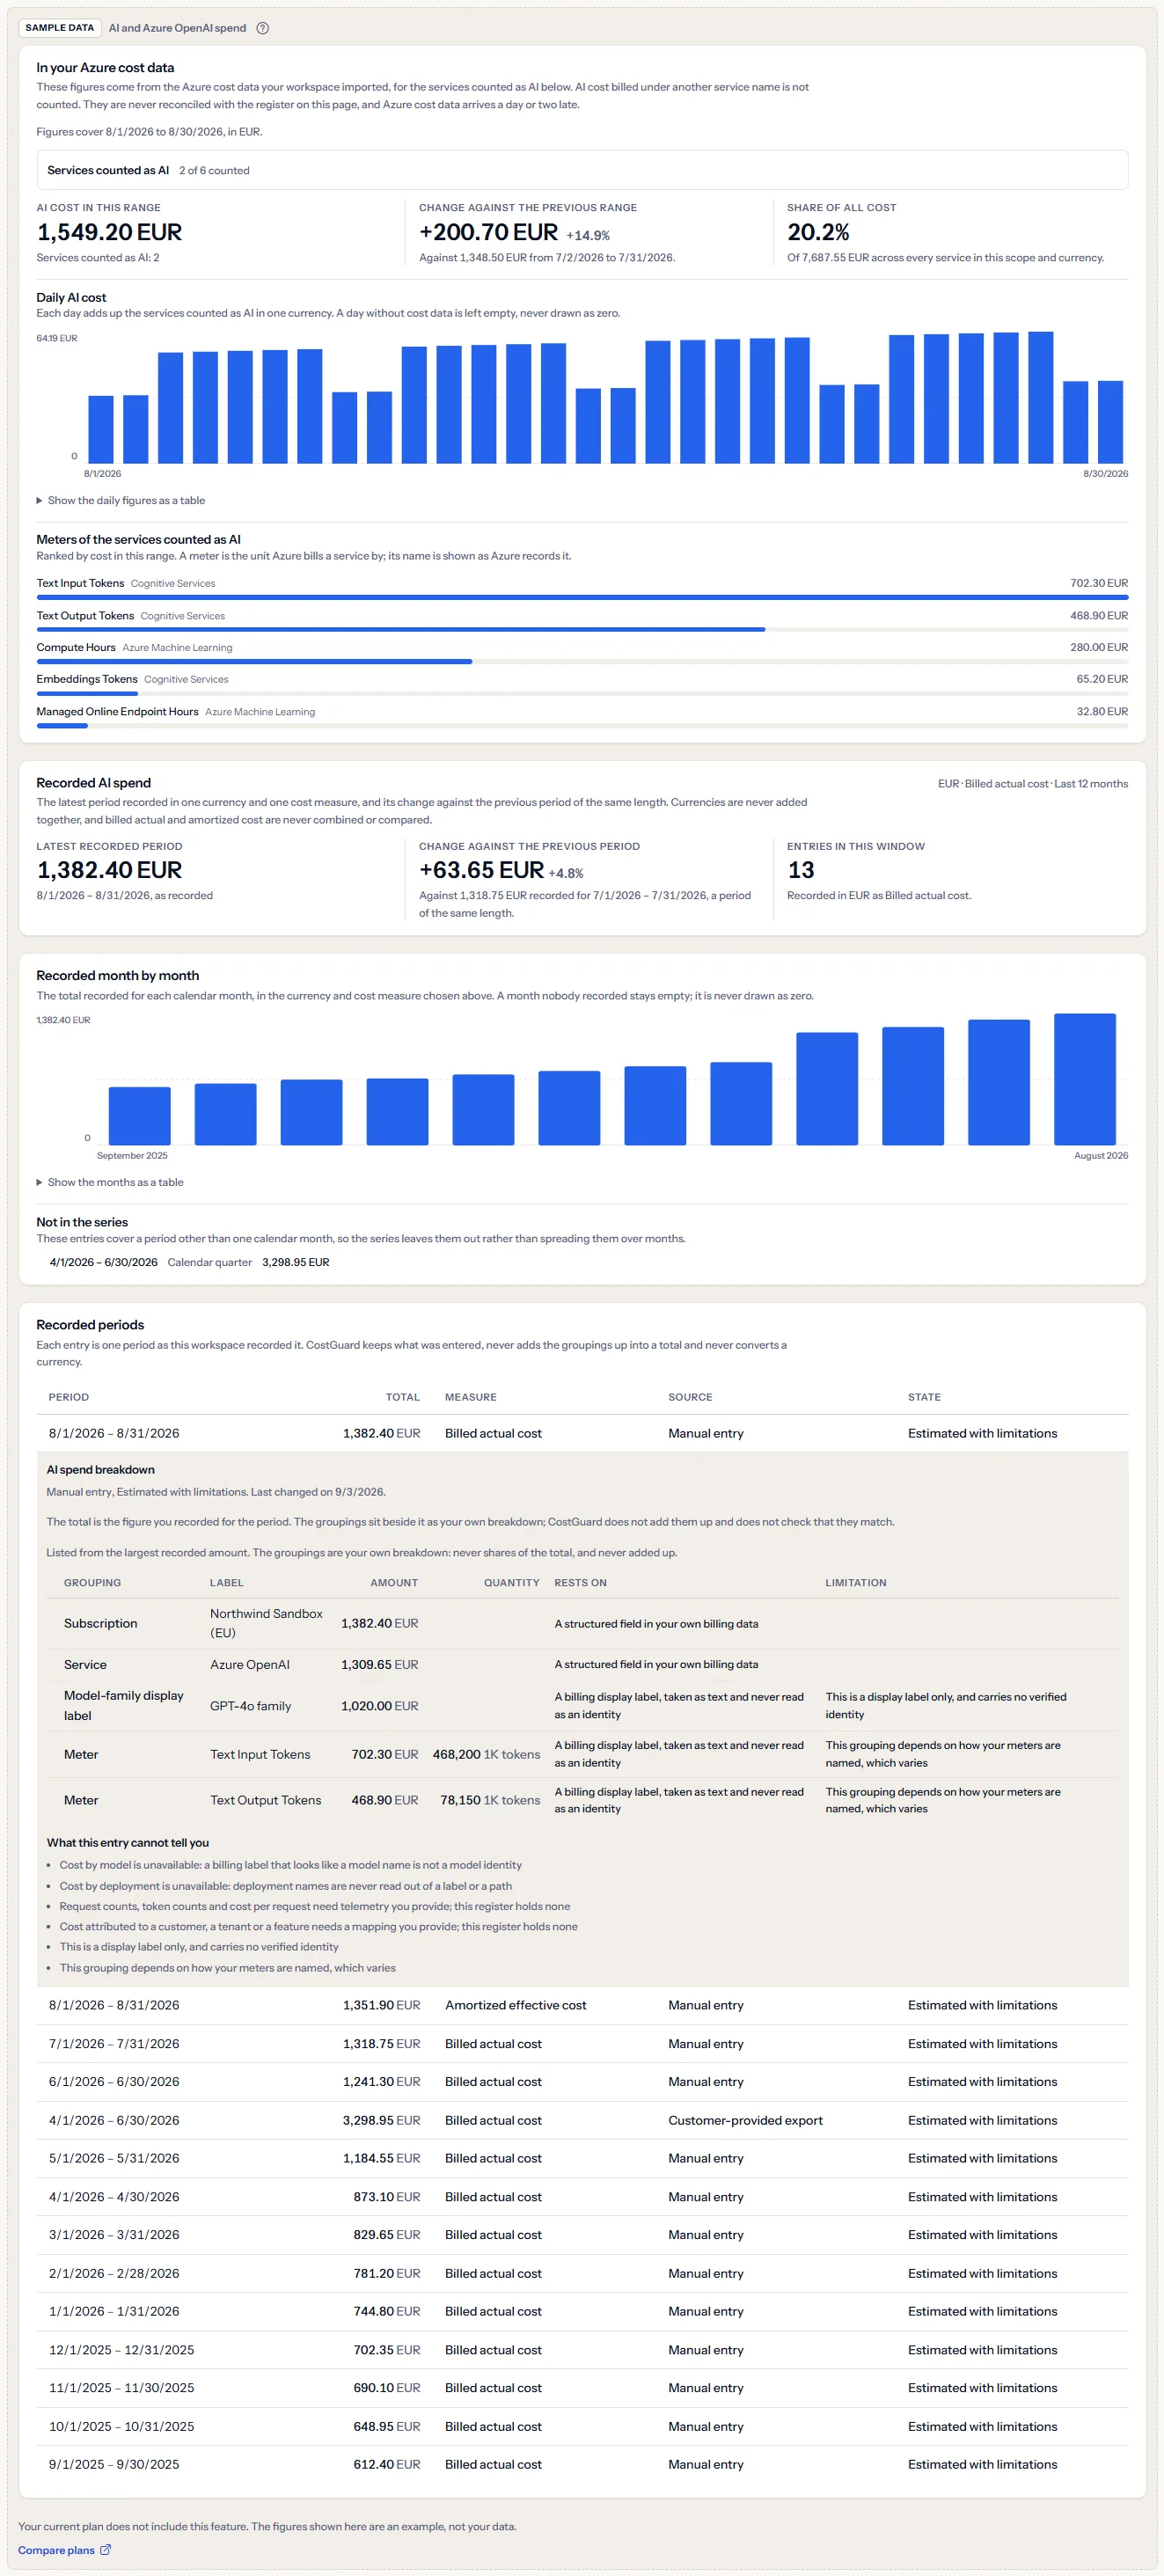Viewport: 1164px width, 2576px height.
Task: Open the Services counted as AI selector
Action: 582,170
